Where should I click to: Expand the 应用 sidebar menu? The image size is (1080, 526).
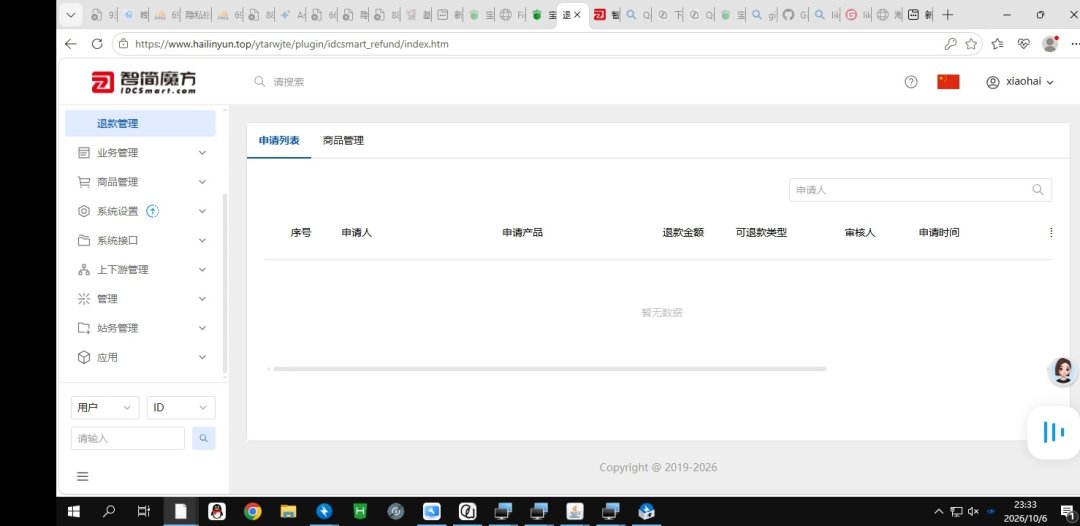point(143,358)
